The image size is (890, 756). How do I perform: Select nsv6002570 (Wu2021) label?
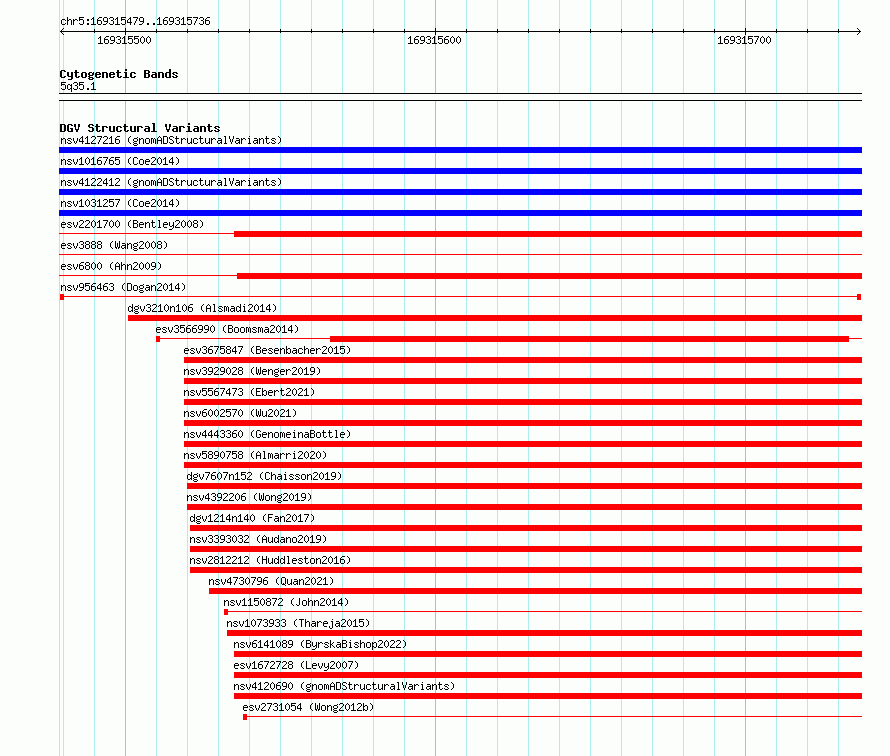click(x=240, y=413)
